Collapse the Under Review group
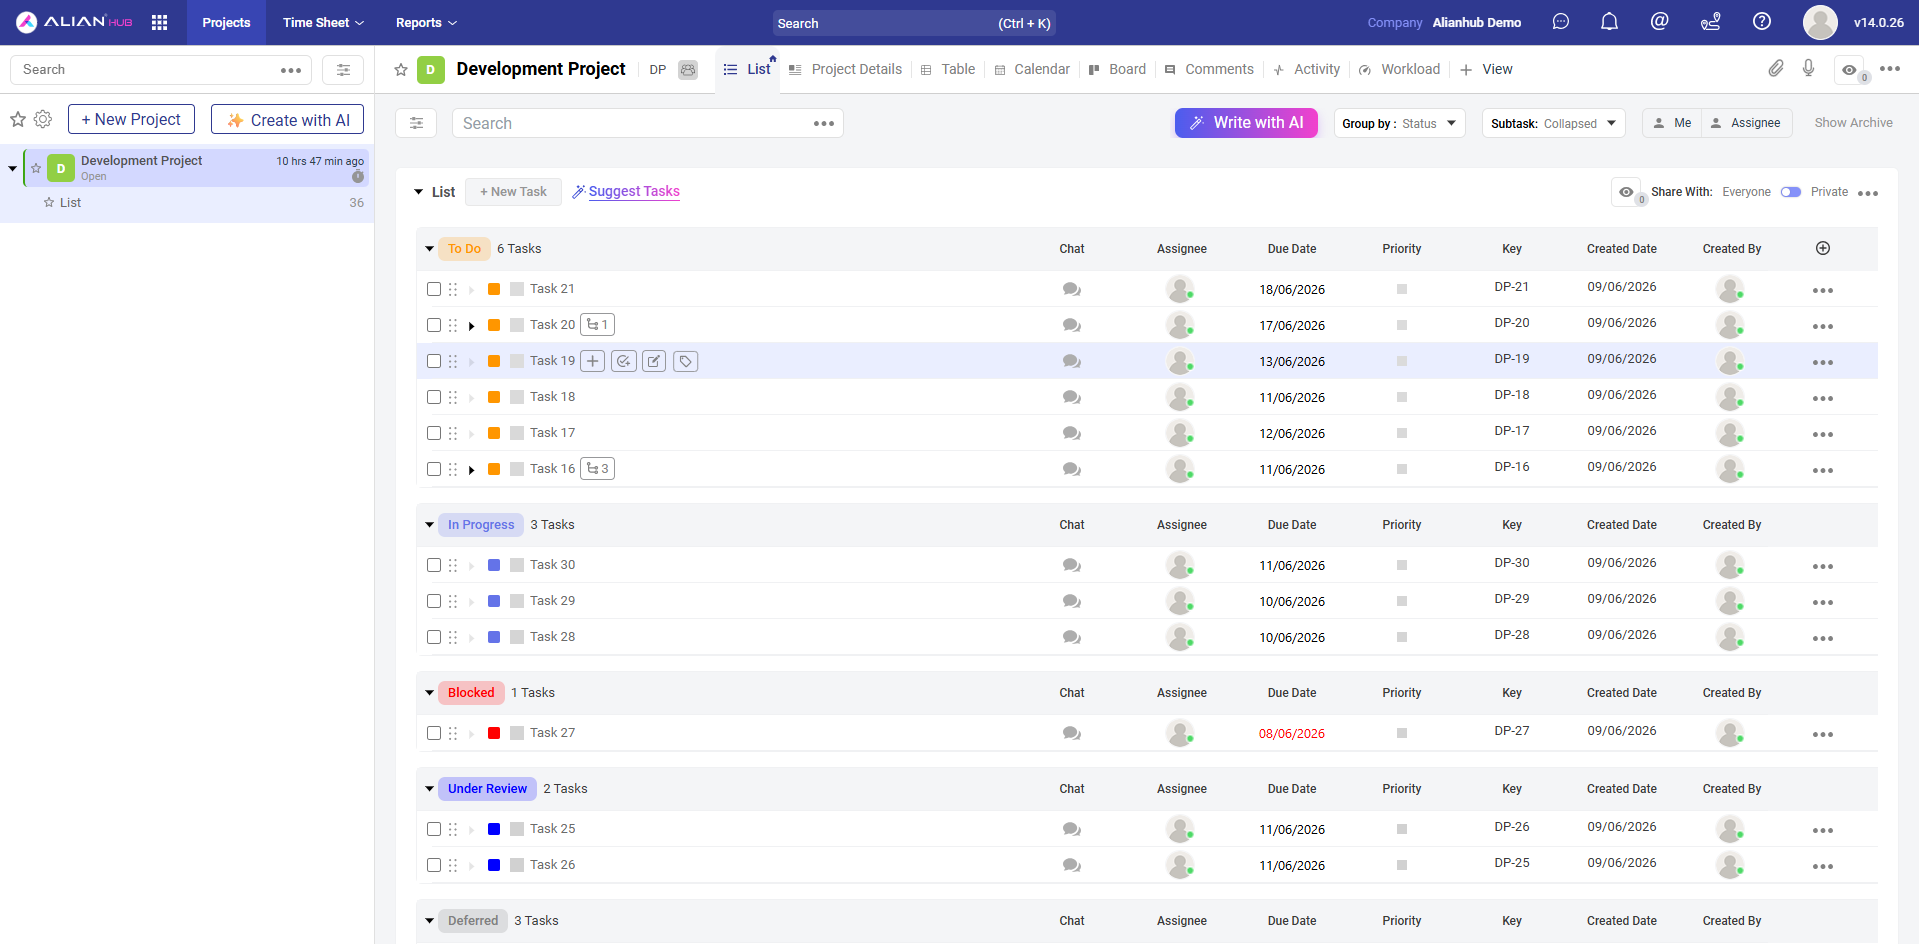 click(430, 789)
